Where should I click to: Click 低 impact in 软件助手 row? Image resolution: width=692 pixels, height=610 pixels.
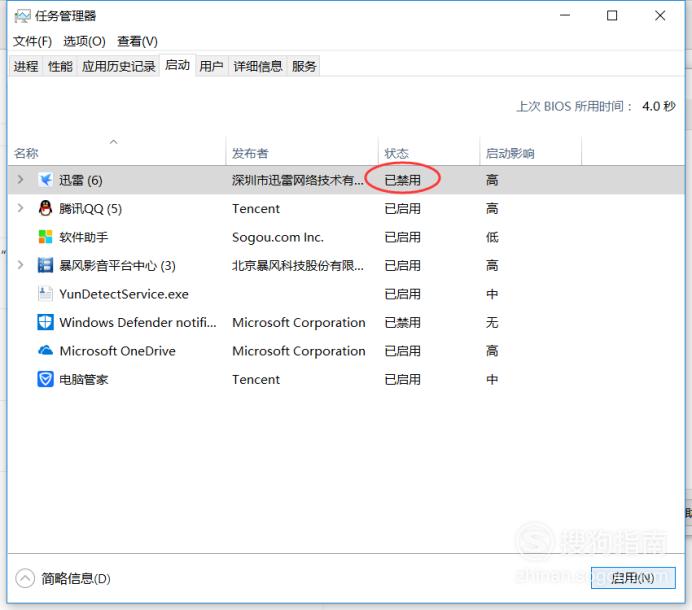coord(492,237)
